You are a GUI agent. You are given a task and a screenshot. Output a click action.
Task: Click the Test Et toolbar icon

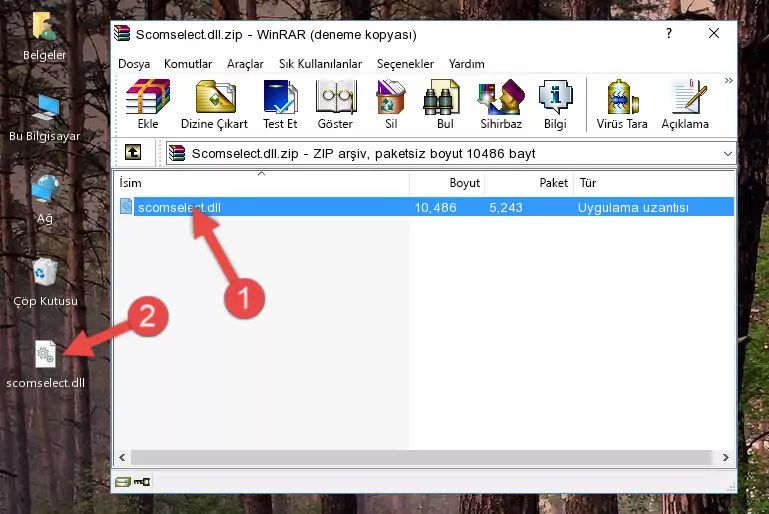pyautogui.click(x=280, y=97)
